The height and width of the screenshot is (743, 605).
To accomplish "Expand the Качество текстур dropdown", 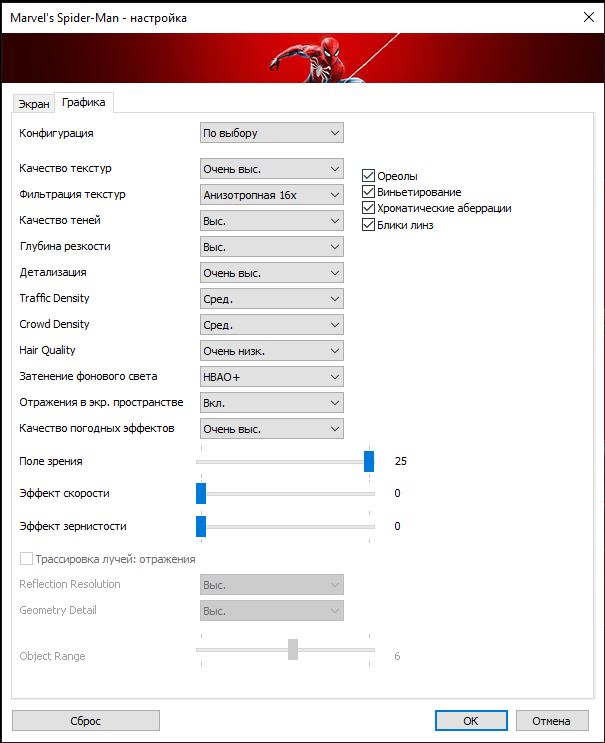I will (x=272, y=169).
